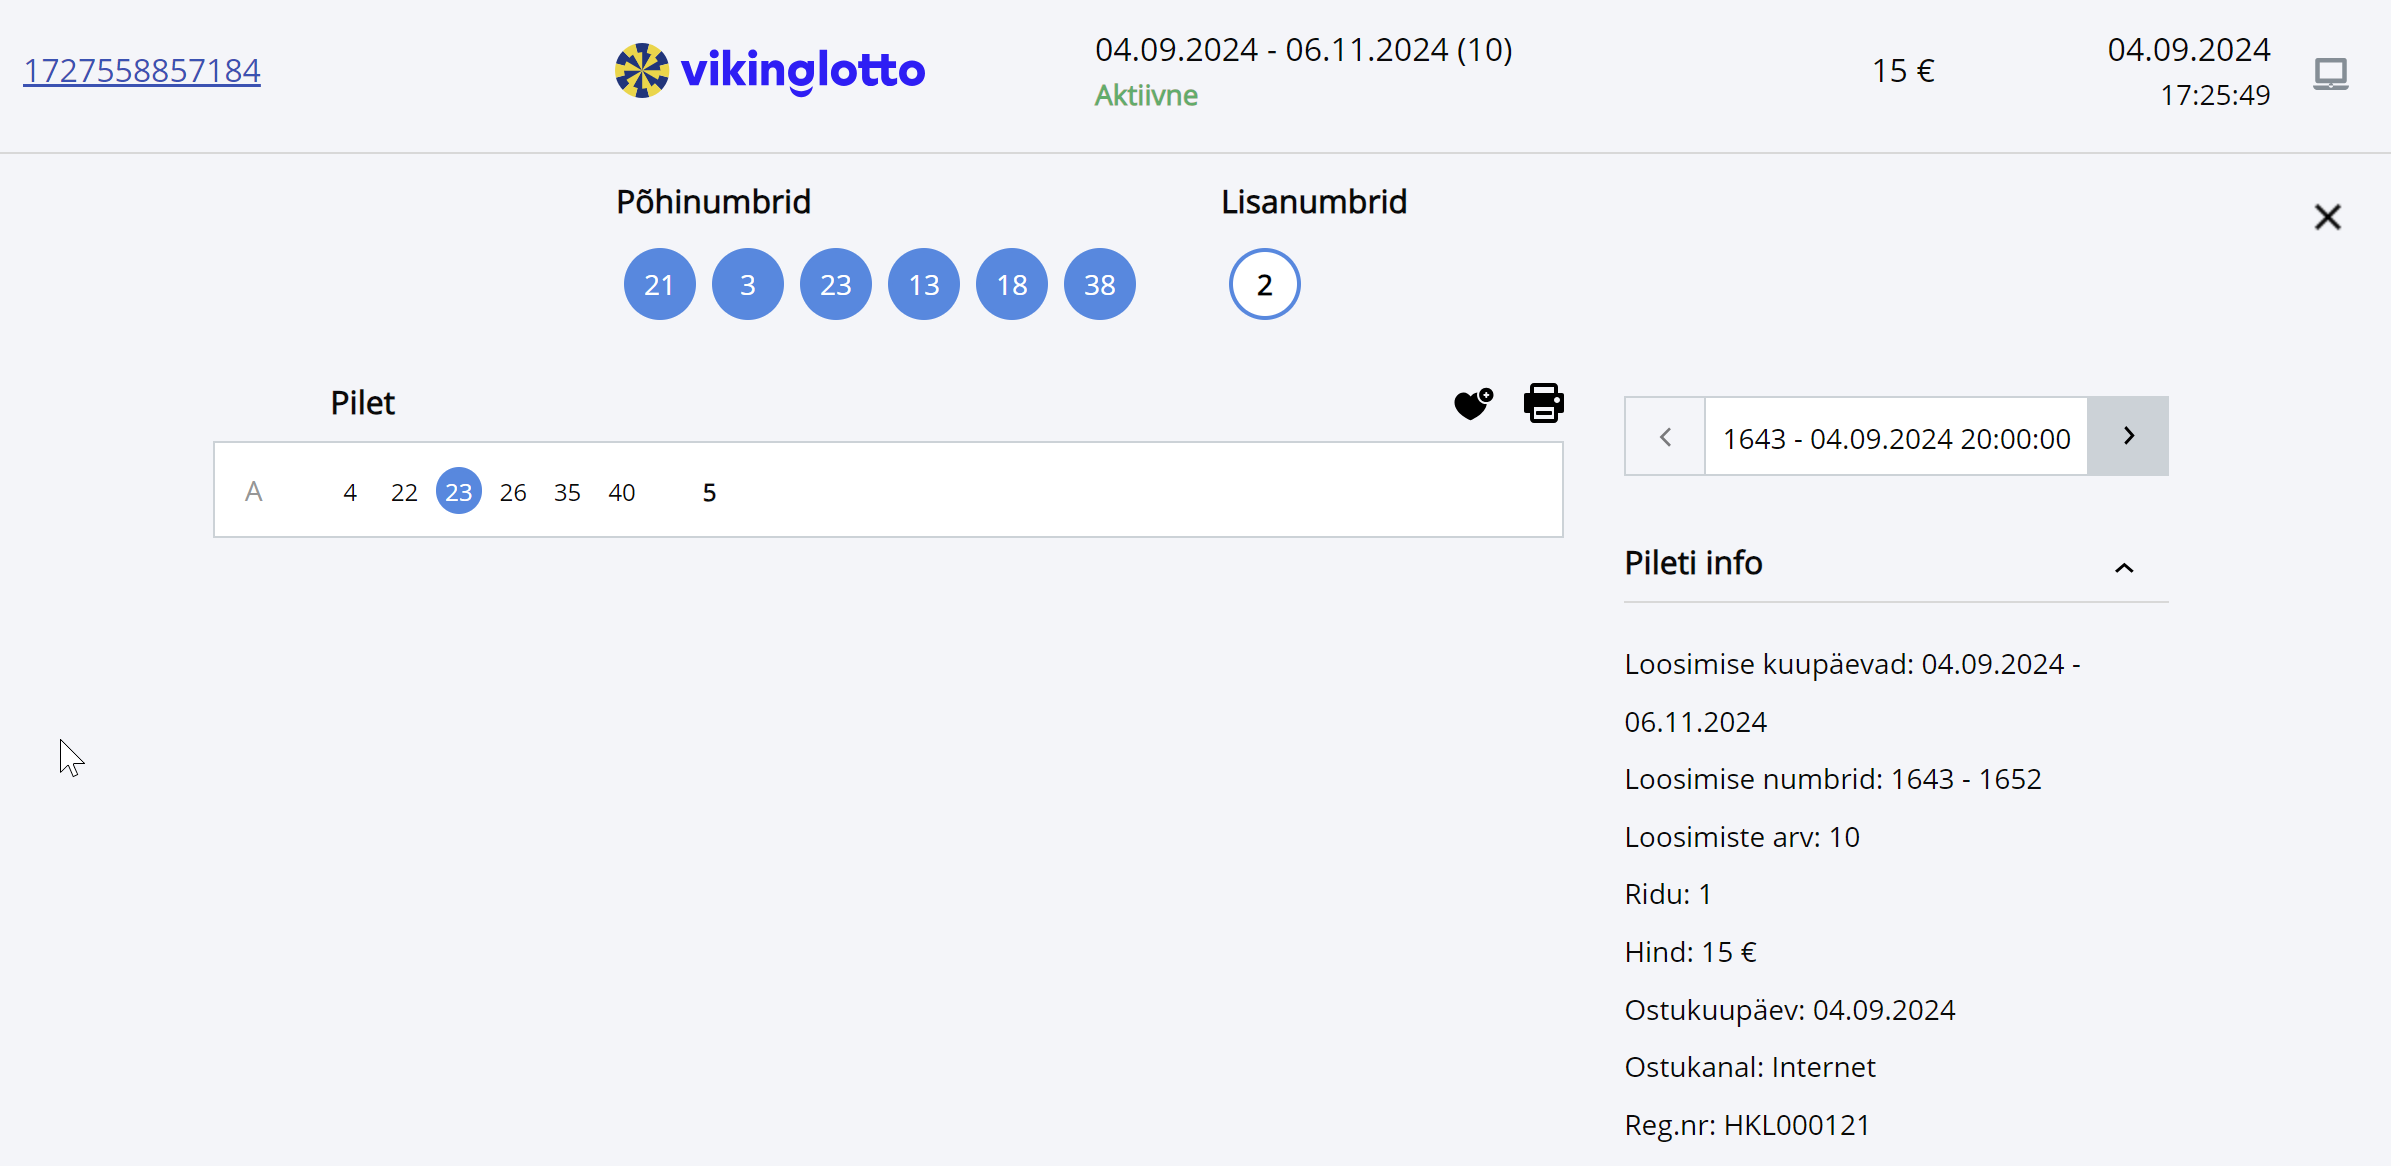
Task: Go to next draw with right arrow
Action: (x=2128, y=436)
